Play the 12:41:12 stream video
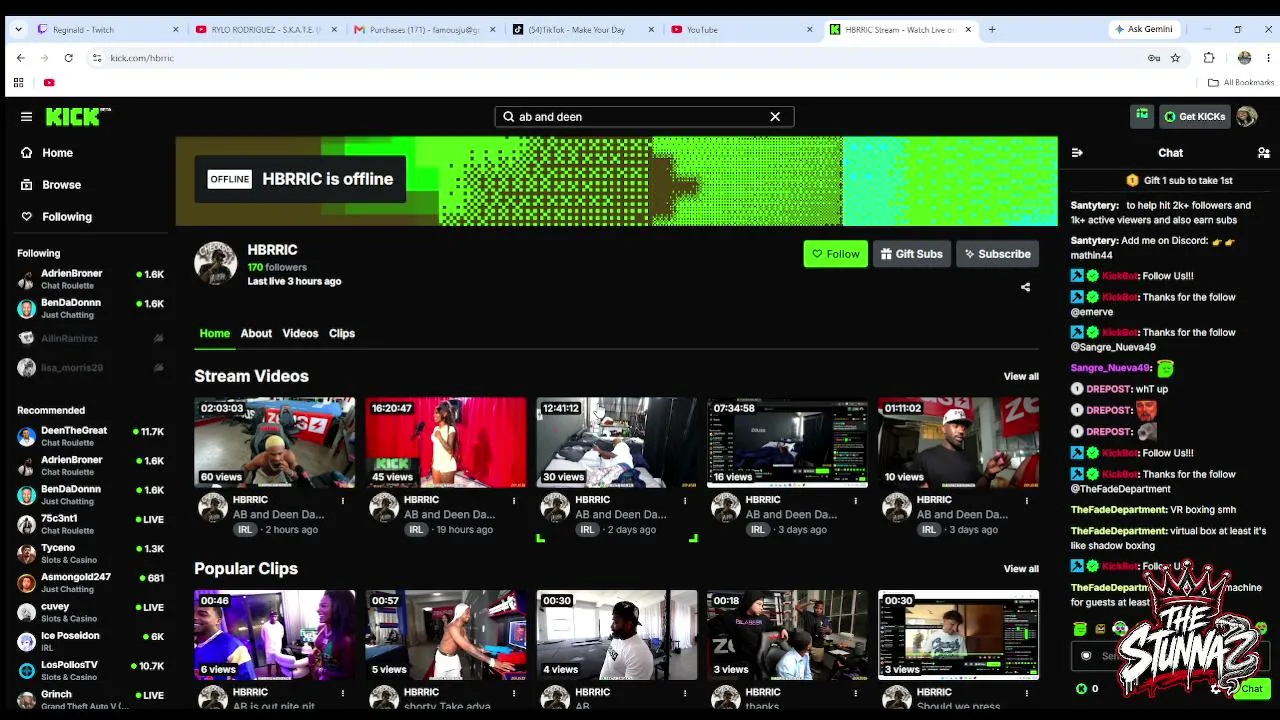Image resolution: width=1280 pixels, height=720 pixels. 616,443
